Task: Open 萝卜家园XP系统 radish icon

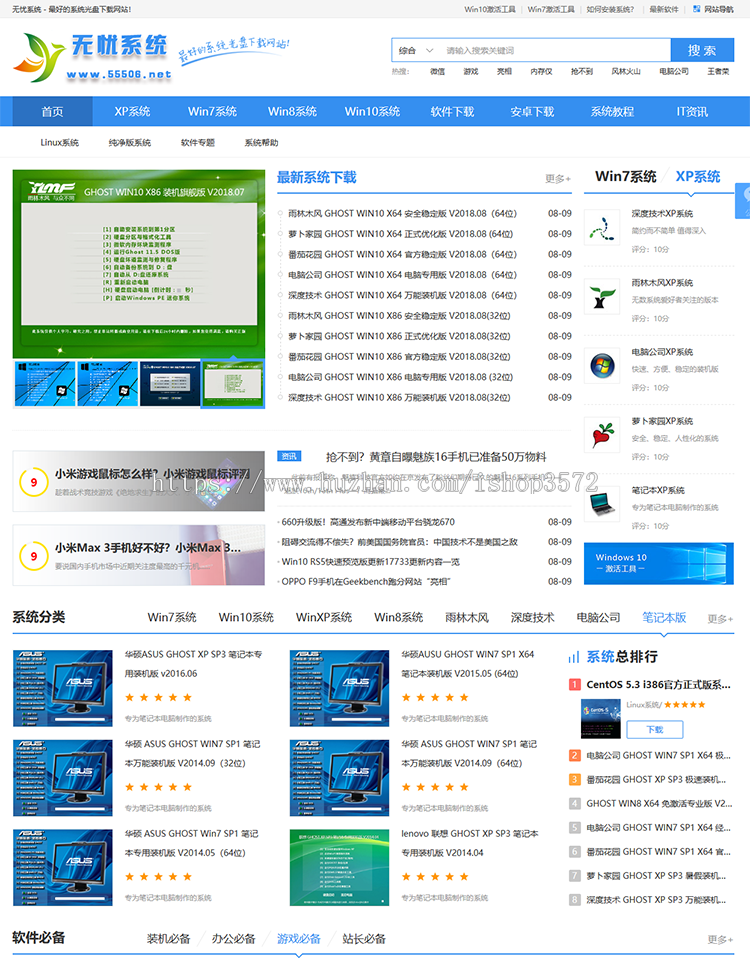Action: [602, 435]
